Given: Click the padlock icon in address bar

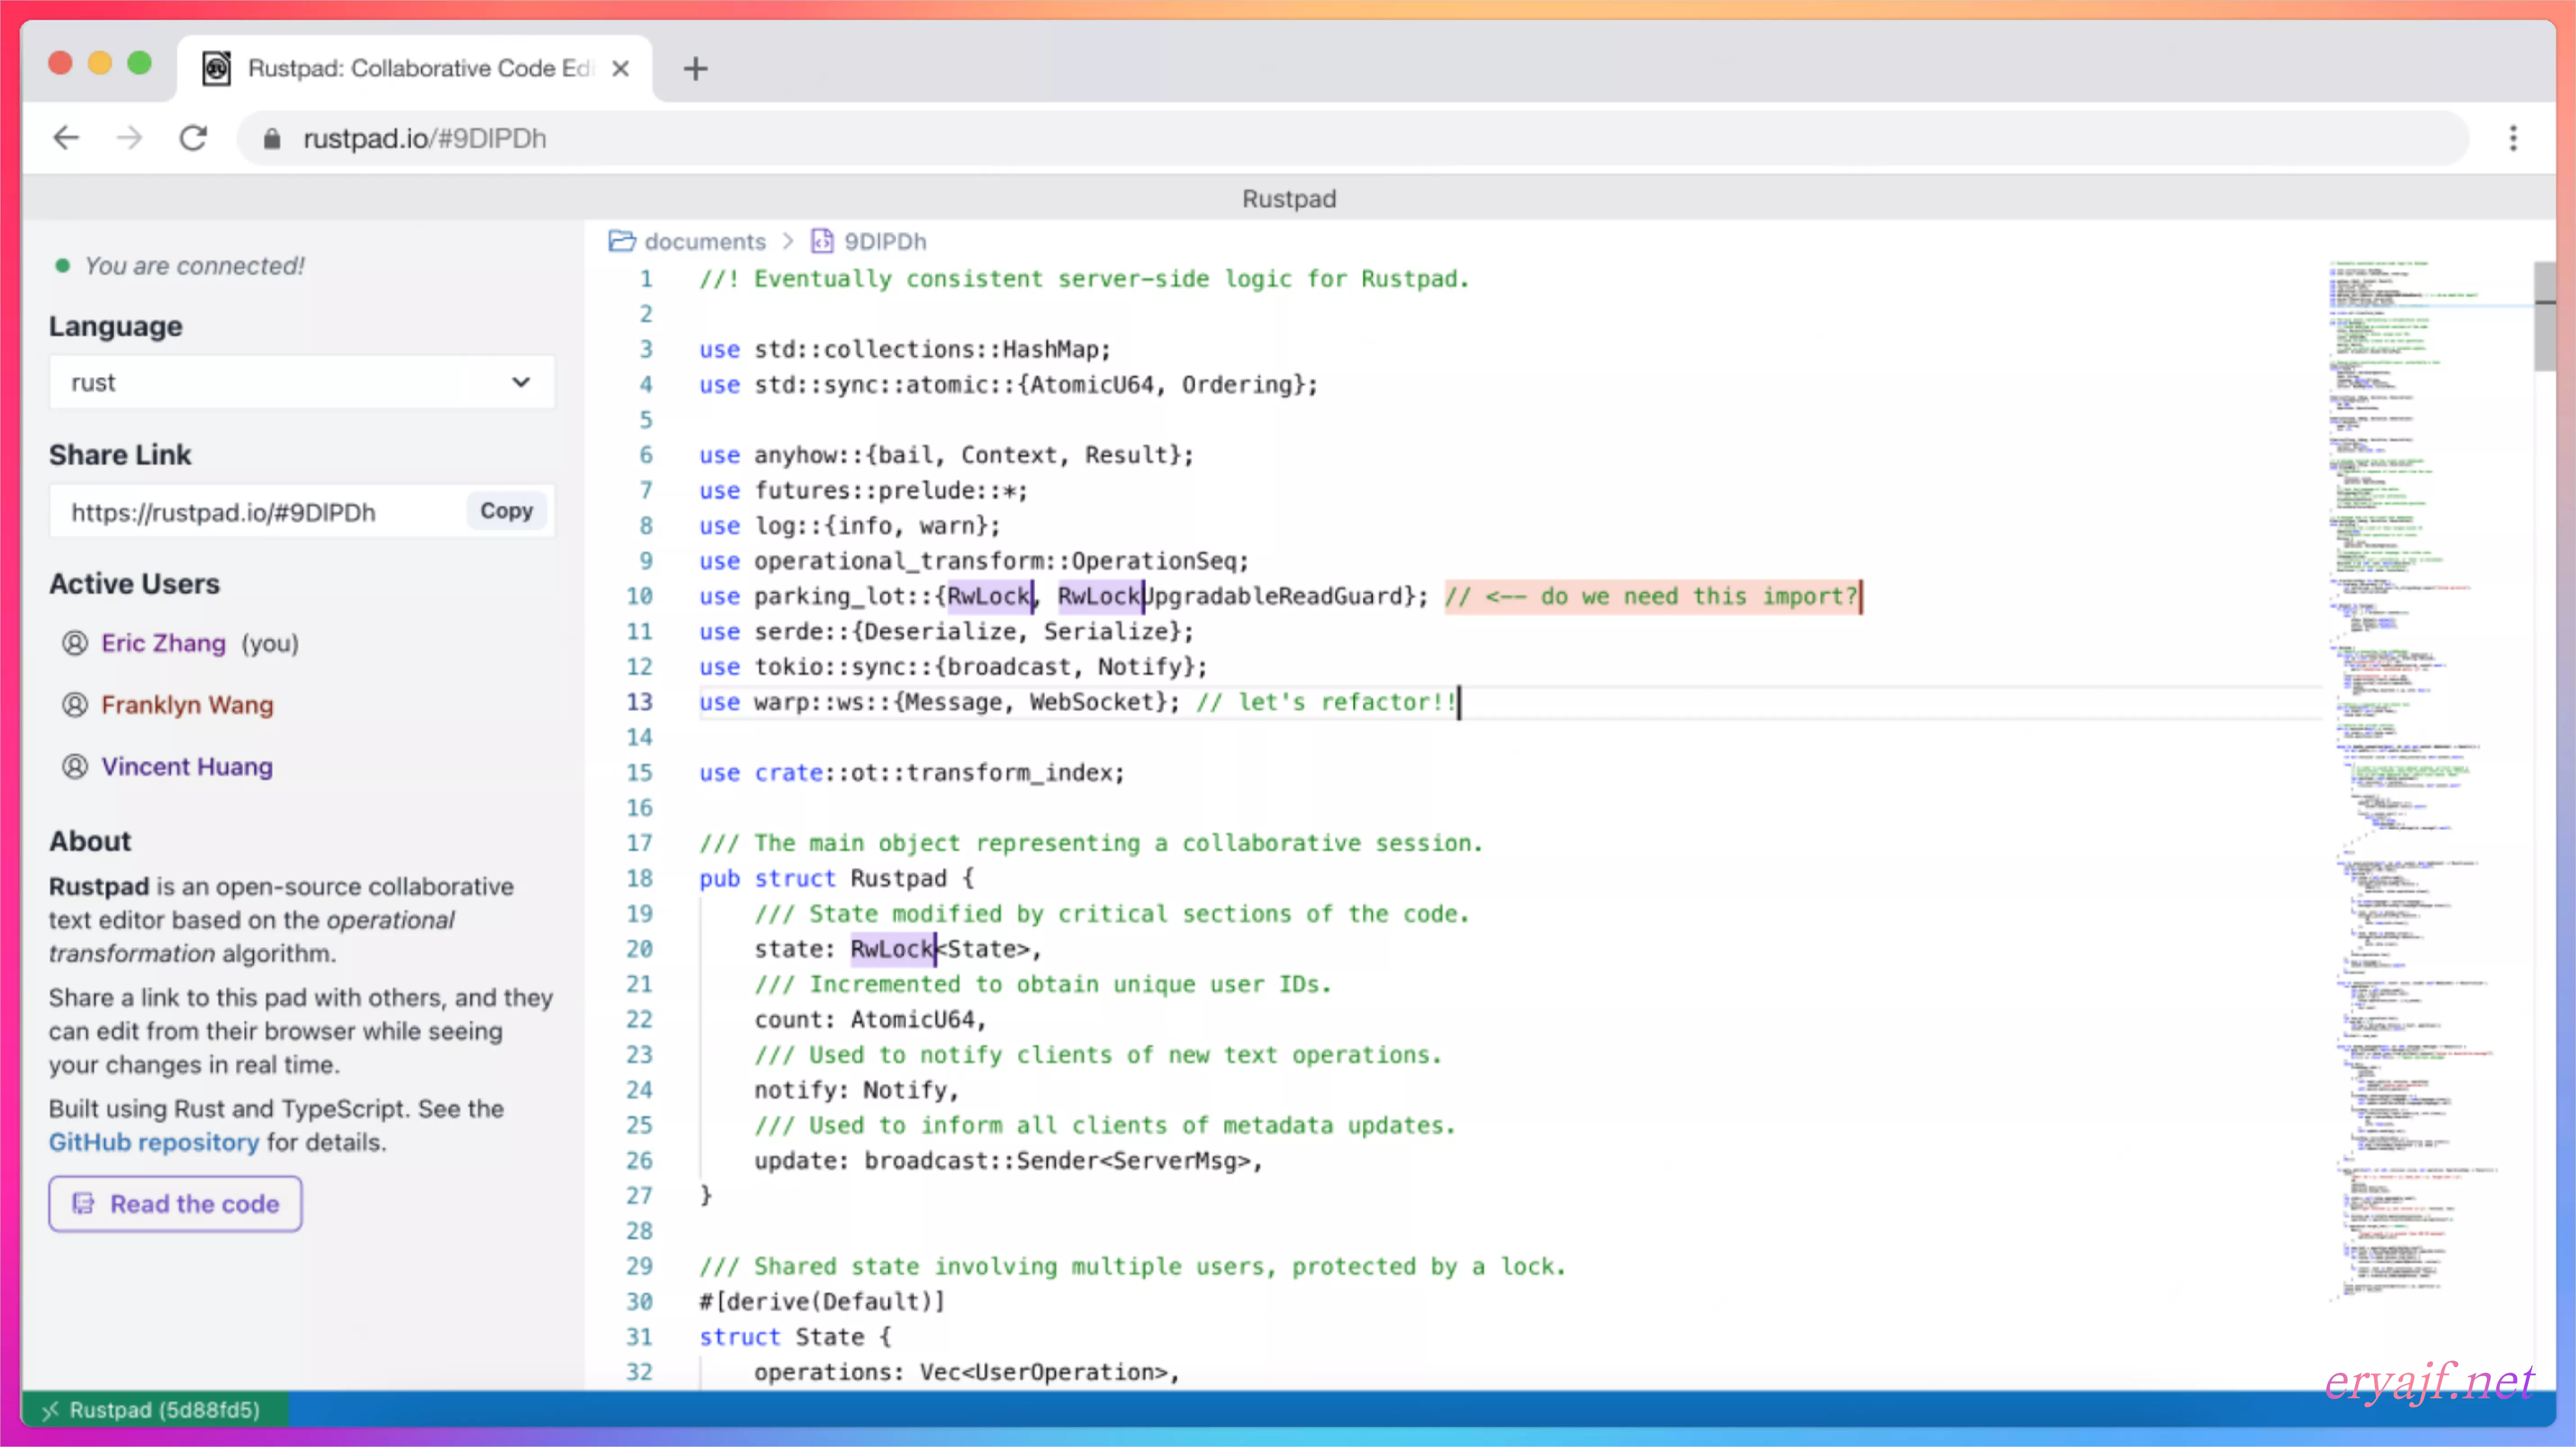Looking at the screenshot, I should [271, 139].
